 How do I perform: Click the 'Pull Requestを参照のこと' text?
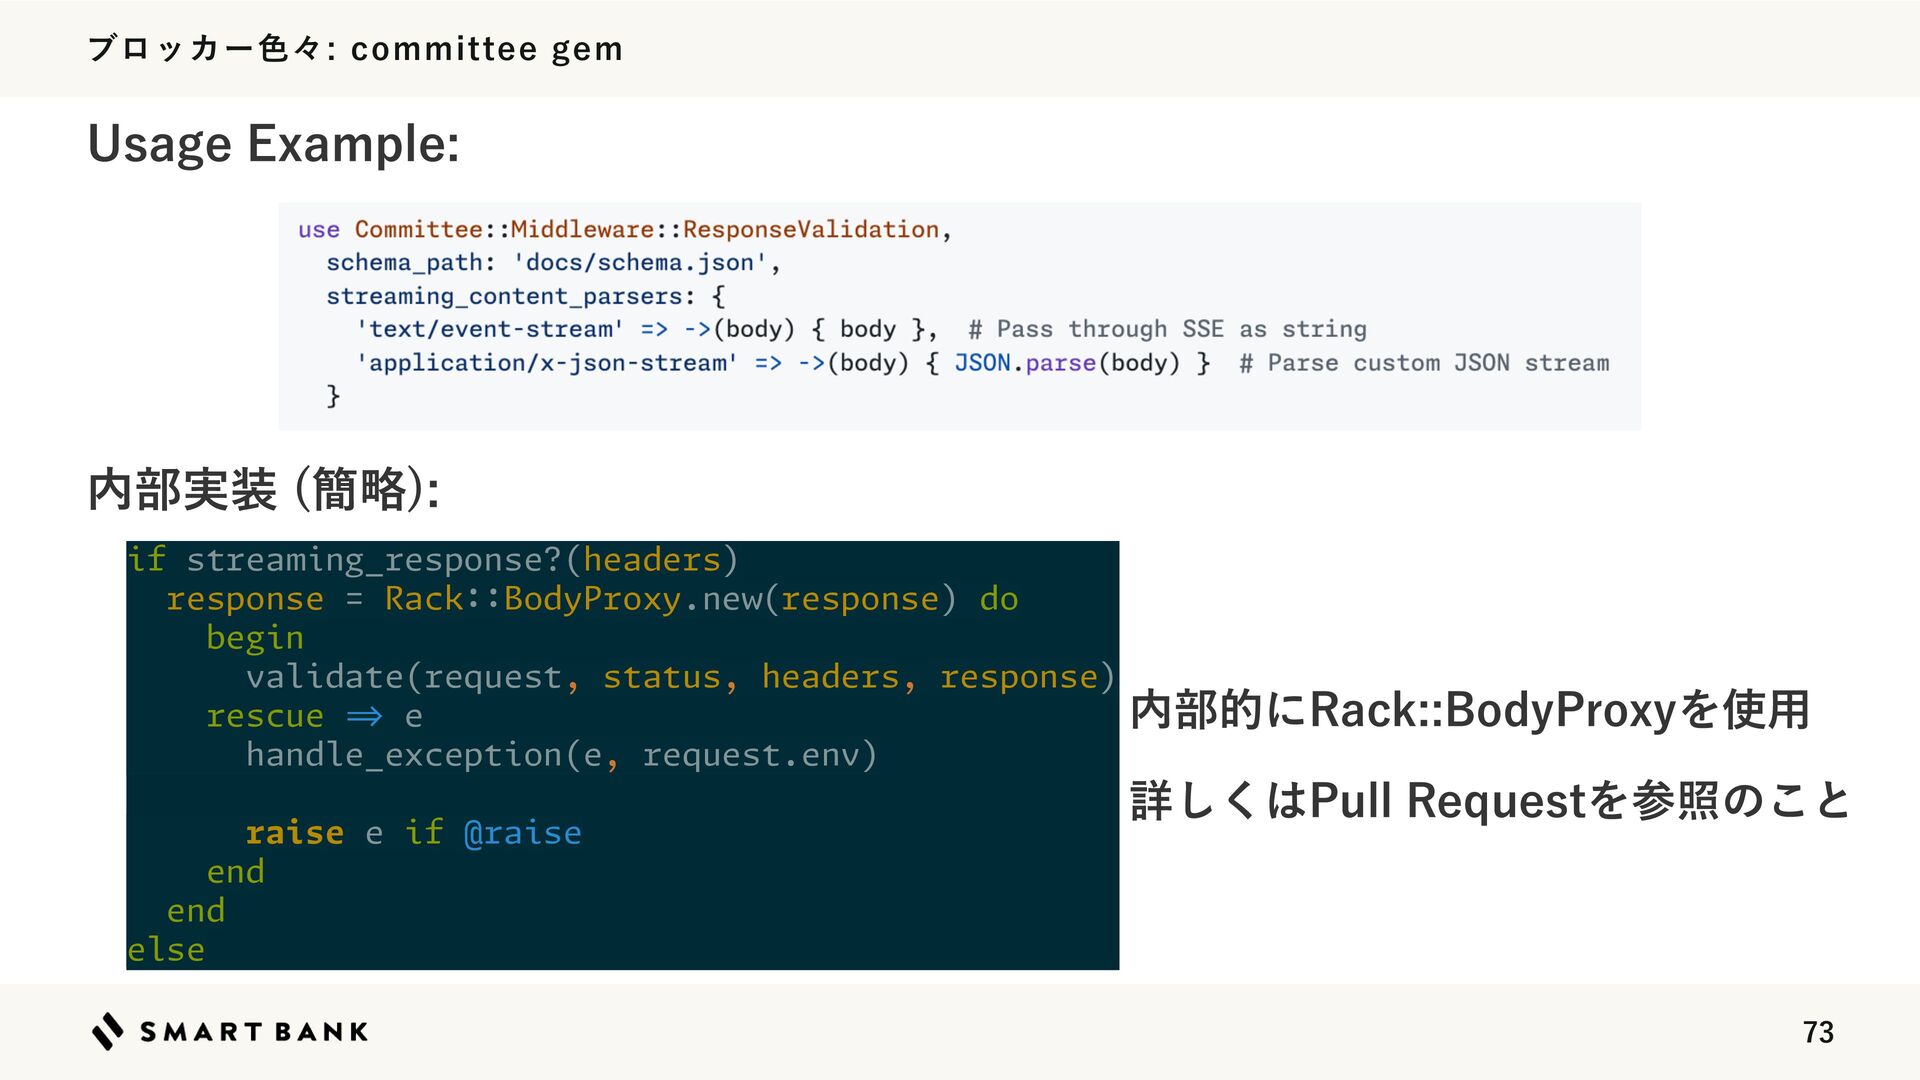coord(1580,800)
